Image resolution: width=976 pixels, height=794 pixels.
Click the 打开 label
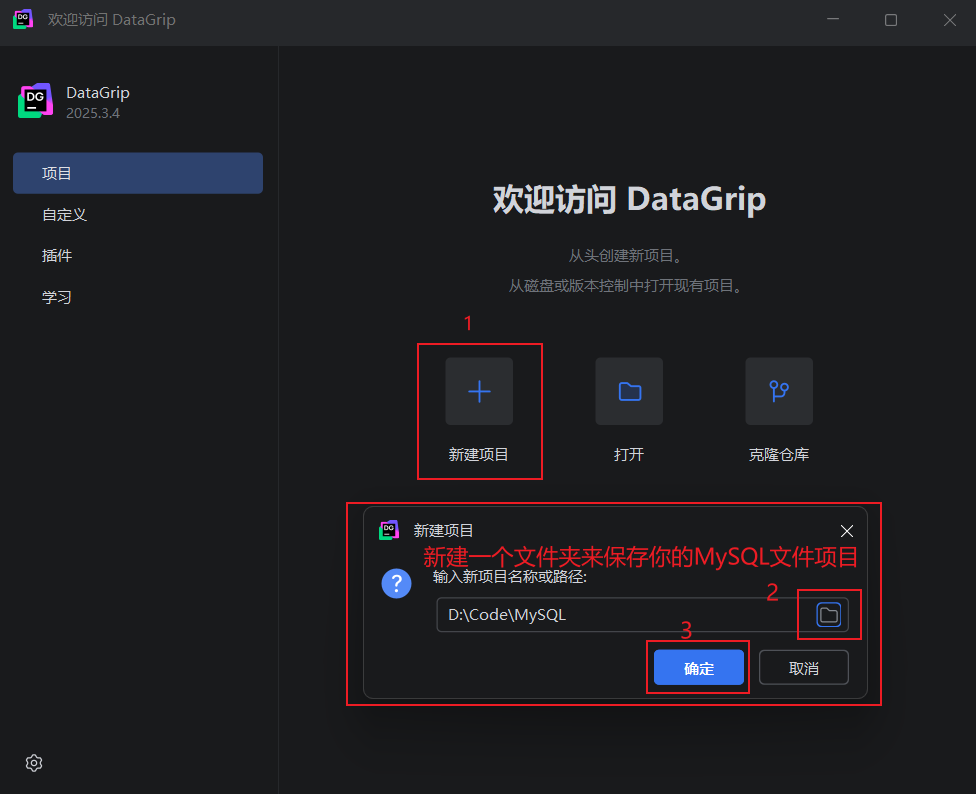(x=629, y=455)
